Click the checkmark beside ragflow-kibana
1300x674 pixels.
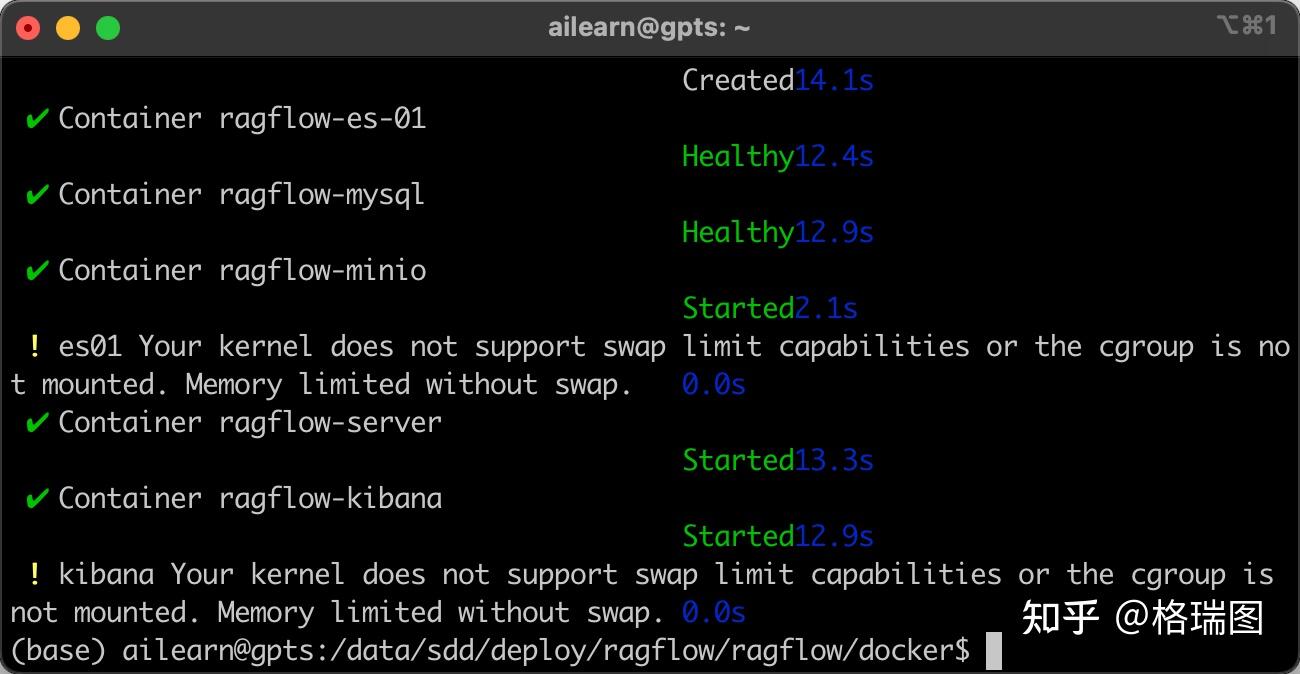click(37, 499)
